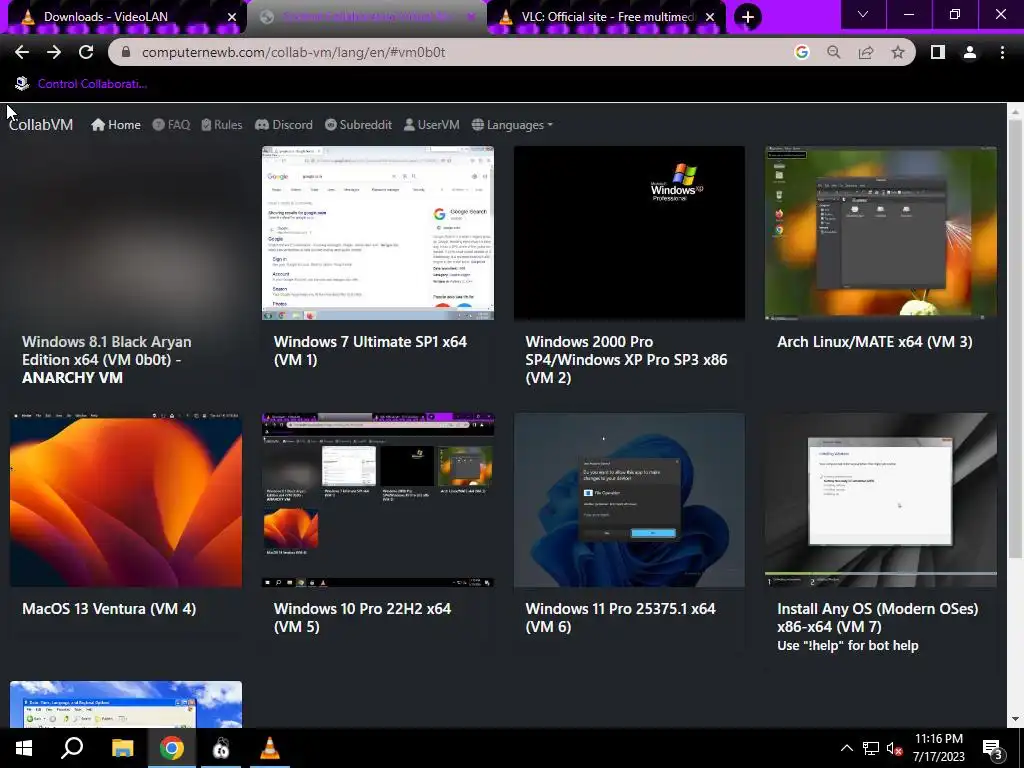Click 'Windows 10 Pro 22H2 x64 (VM 5)' title

coord(362,617)
